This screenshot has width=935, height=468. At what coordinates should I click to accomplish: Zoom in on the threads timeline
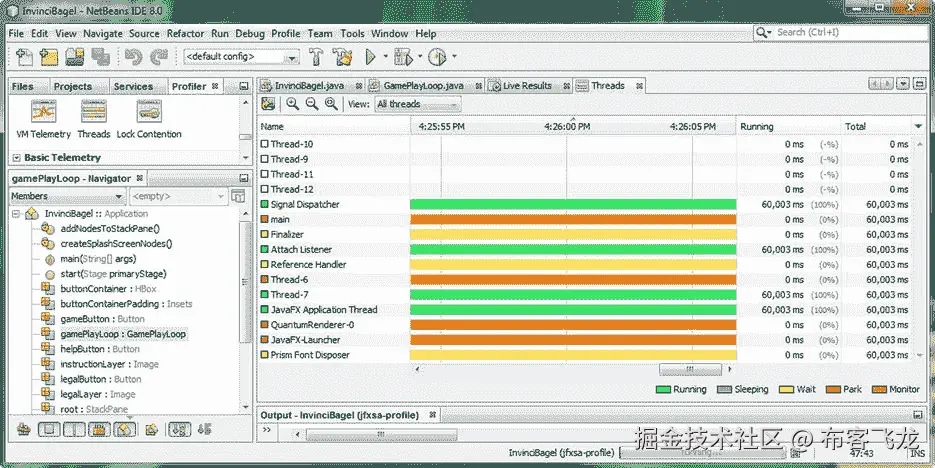click(x=292, y=104)
